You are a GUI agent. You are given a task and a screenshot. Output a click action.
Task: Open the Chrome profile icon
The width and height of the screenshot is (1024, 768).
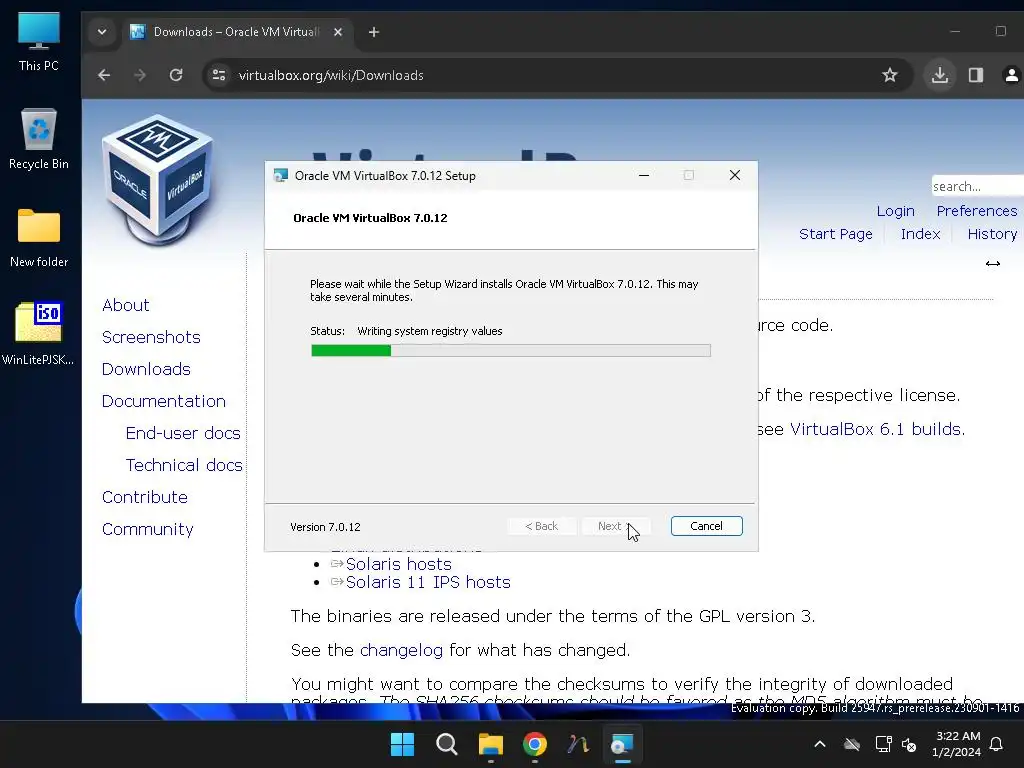(x=1012, y=75)
